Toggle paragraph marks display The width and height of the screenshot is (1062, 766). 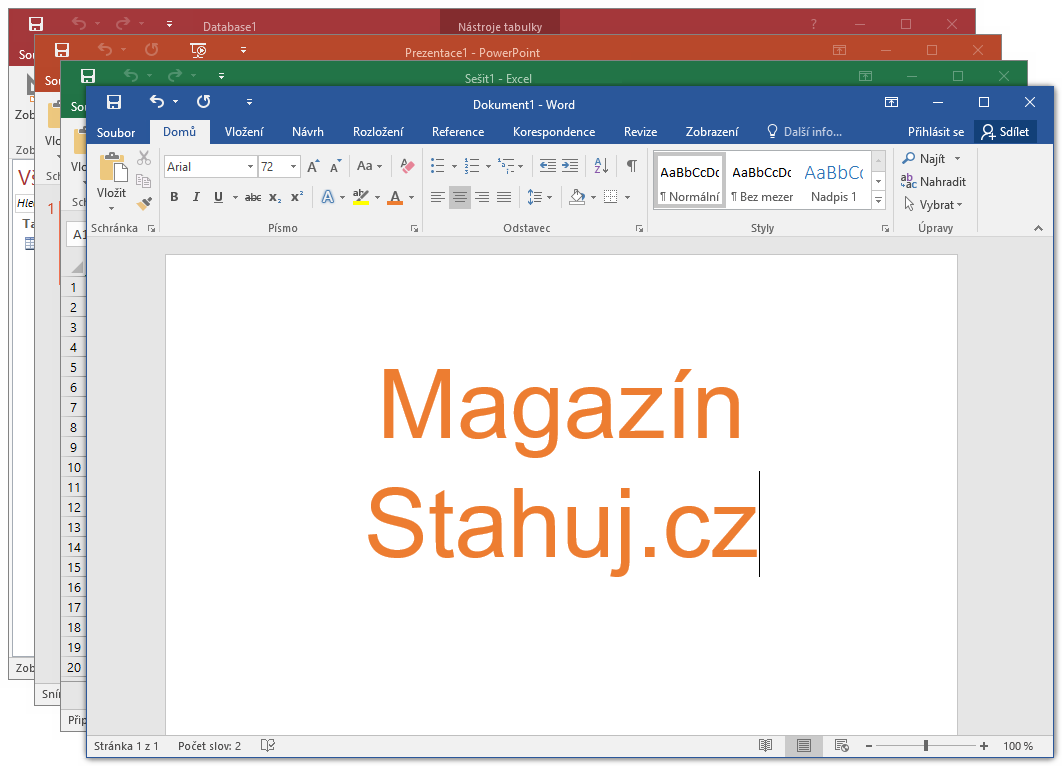[x=631, y=166]
